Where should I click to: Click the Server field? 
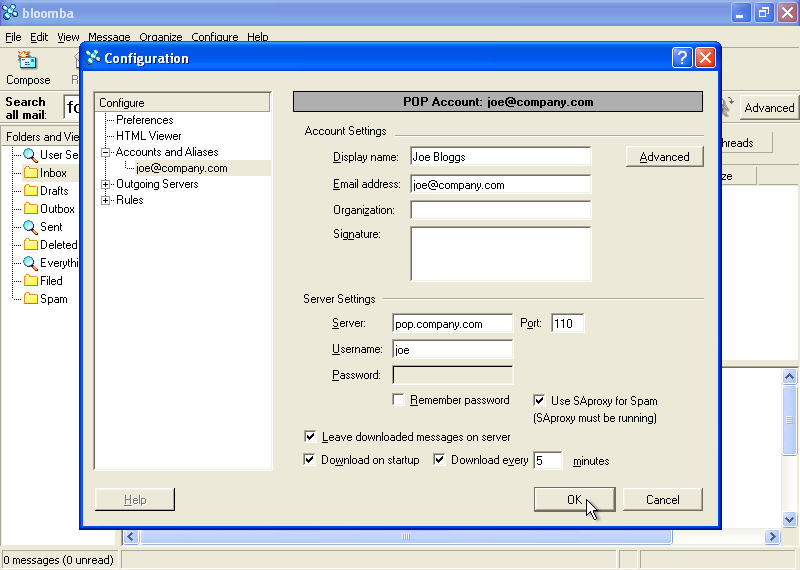[453, 324]
